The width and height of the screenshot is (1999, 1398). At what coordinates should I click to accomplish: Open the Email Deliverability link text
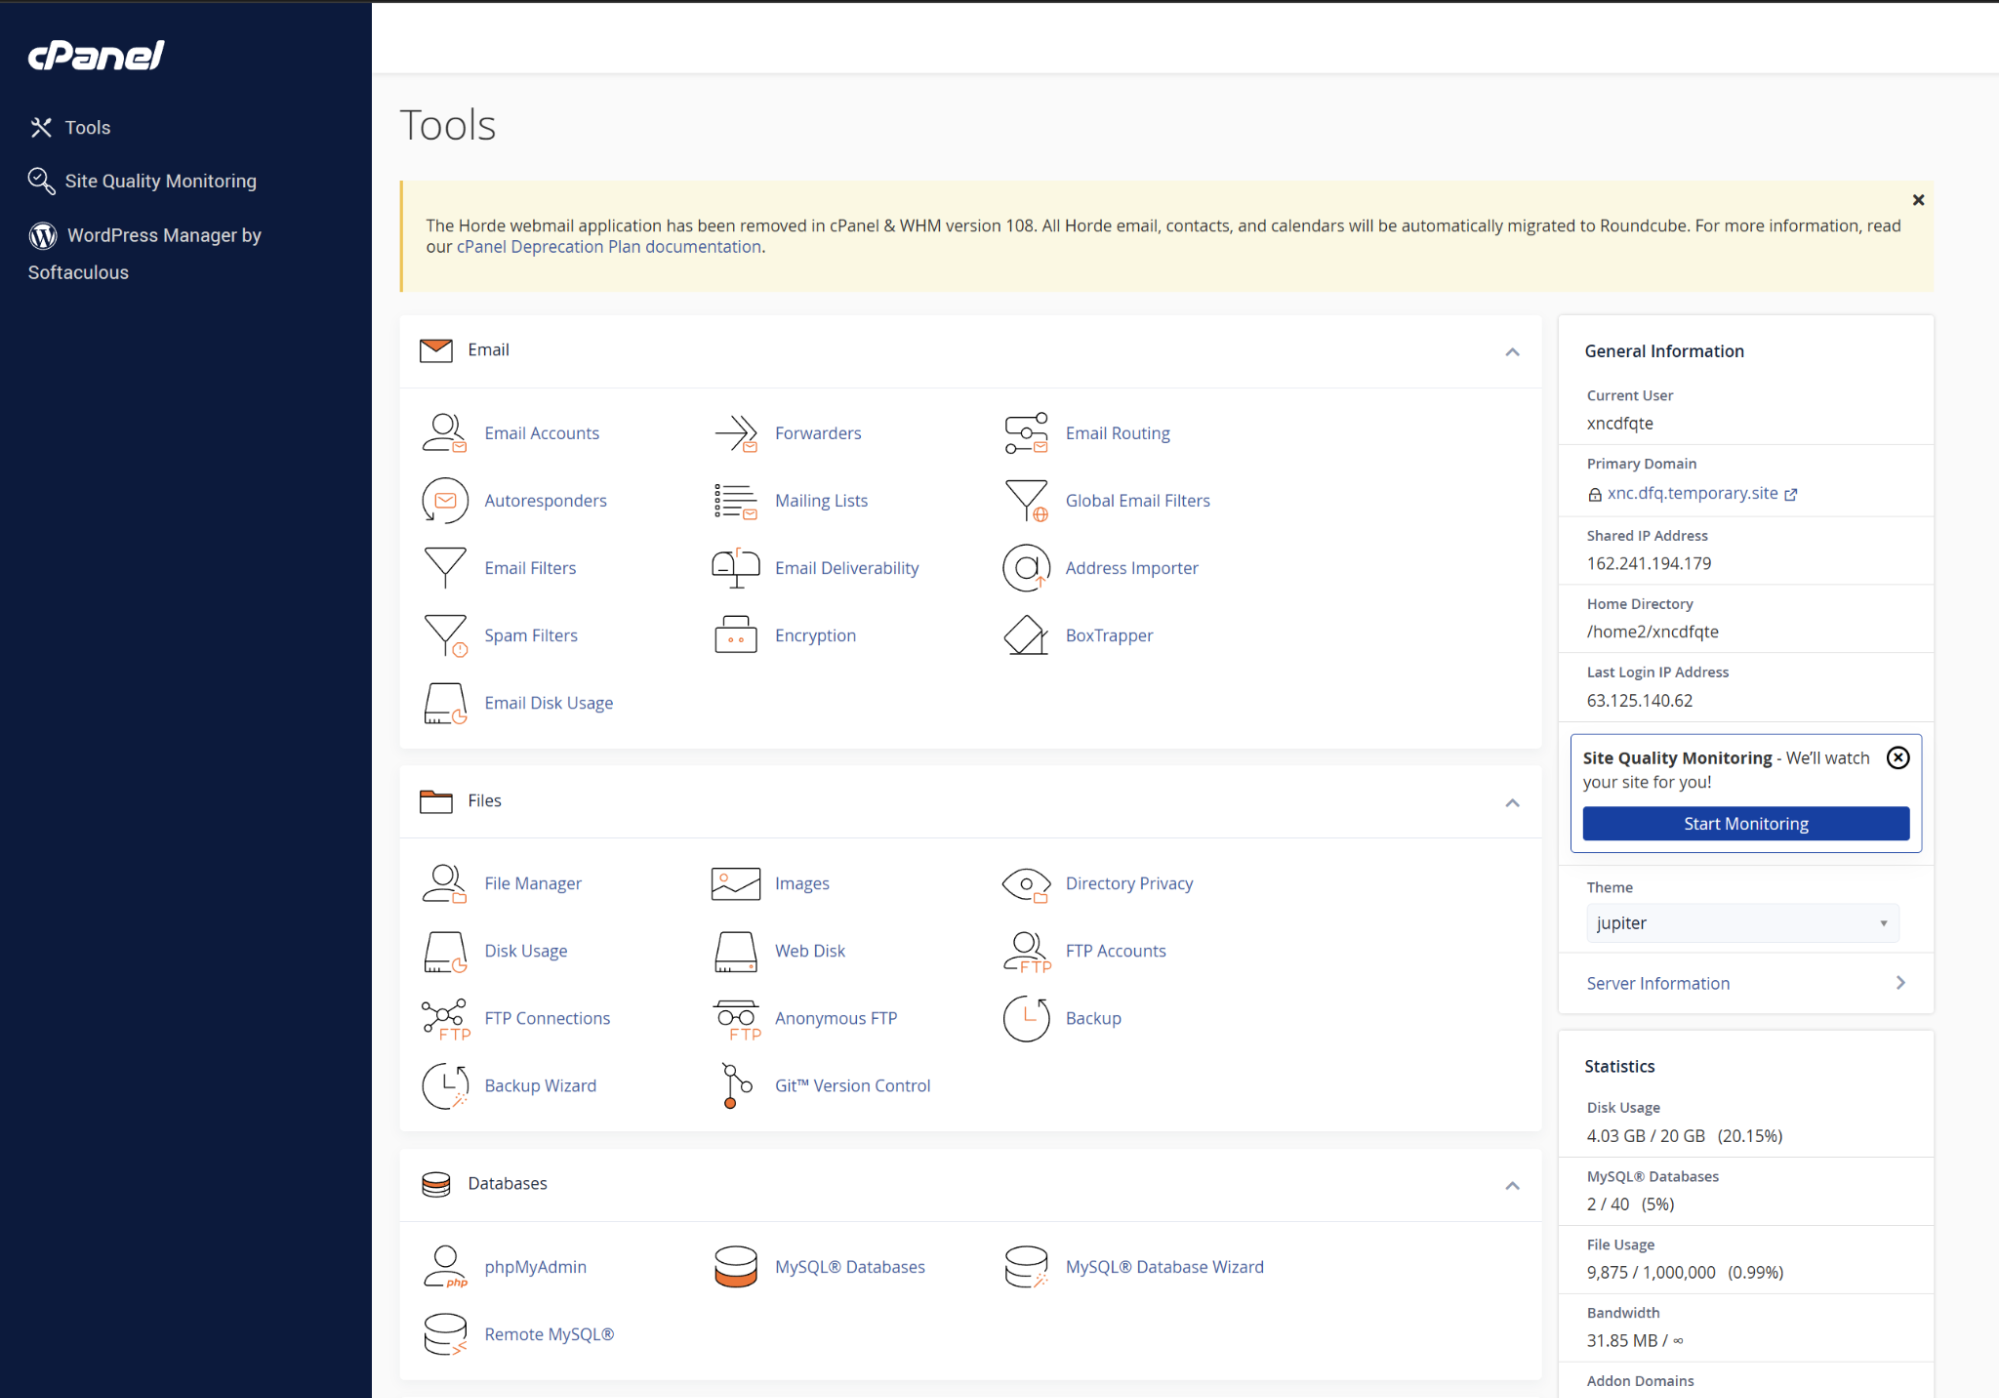(846, 568)
